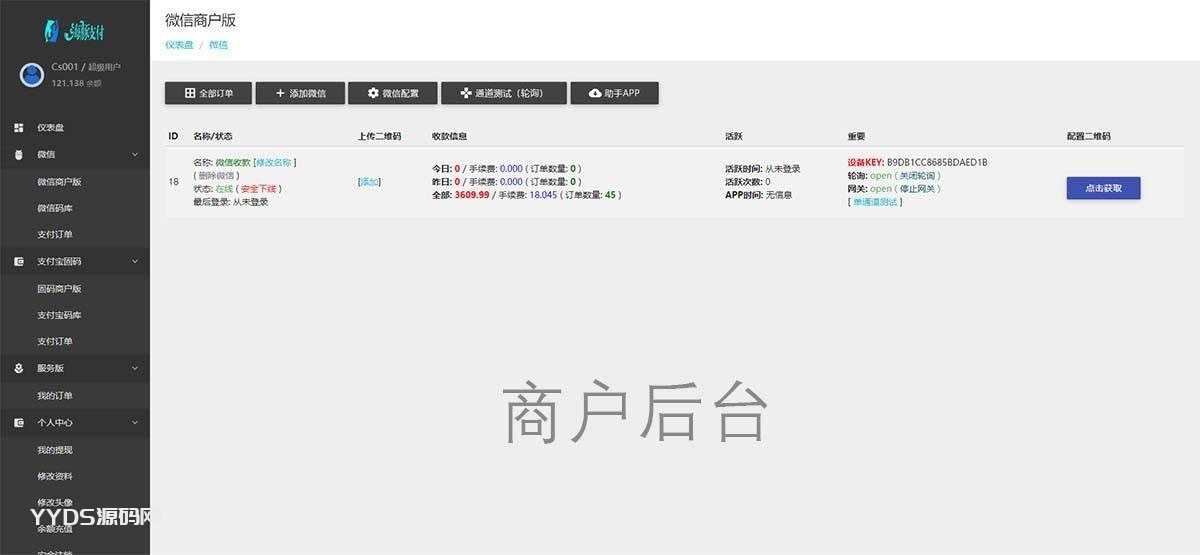Click the 个人中心 icon in the sidebar
The height and width of the screenshot is (555, 1200).
(x=19, y=422)
